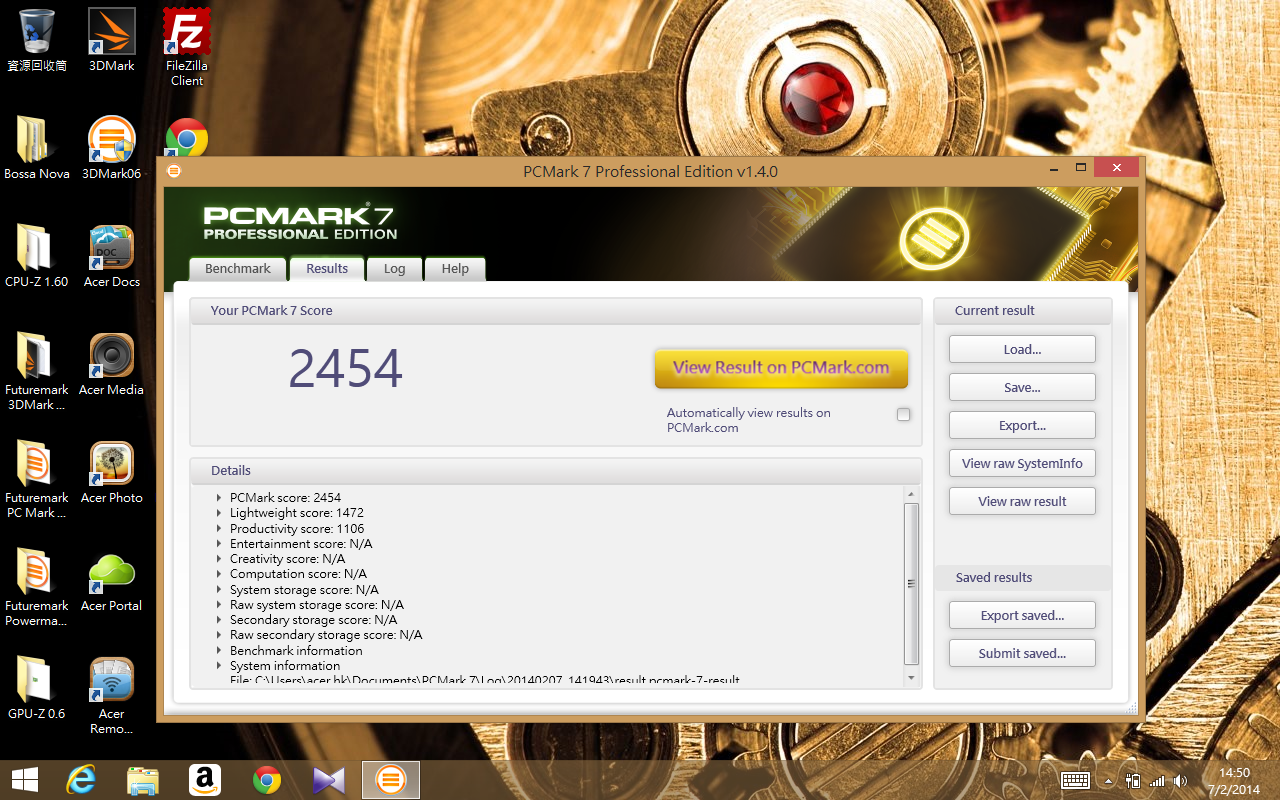
Task: Select the Futuremark PC Mark folder icon
Action: pos(37,479)
